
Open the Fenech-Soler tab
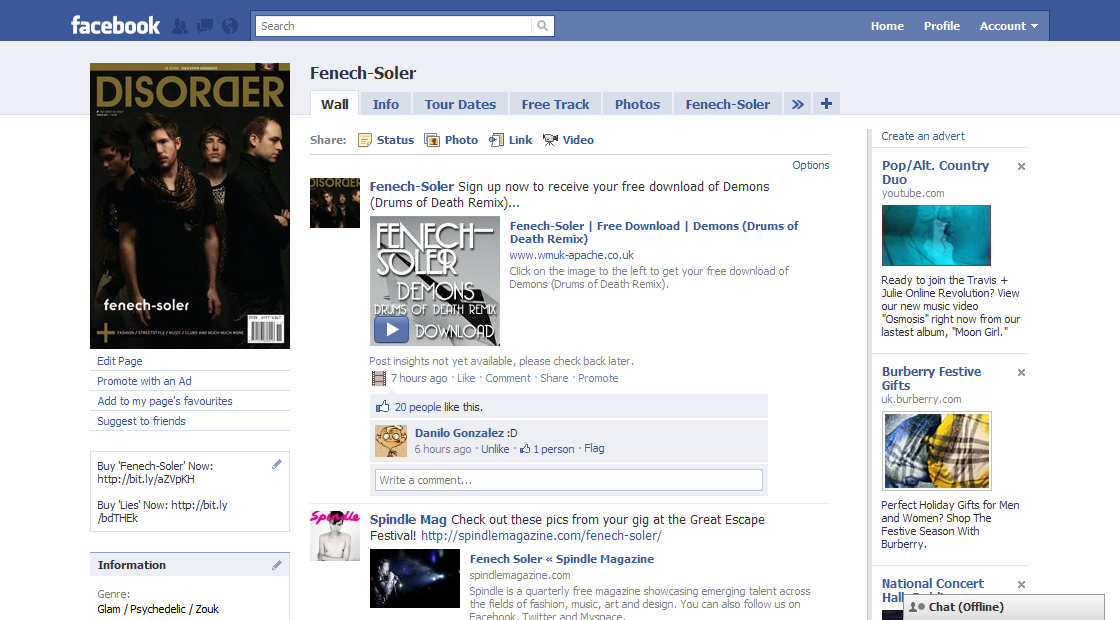[728, 104]
